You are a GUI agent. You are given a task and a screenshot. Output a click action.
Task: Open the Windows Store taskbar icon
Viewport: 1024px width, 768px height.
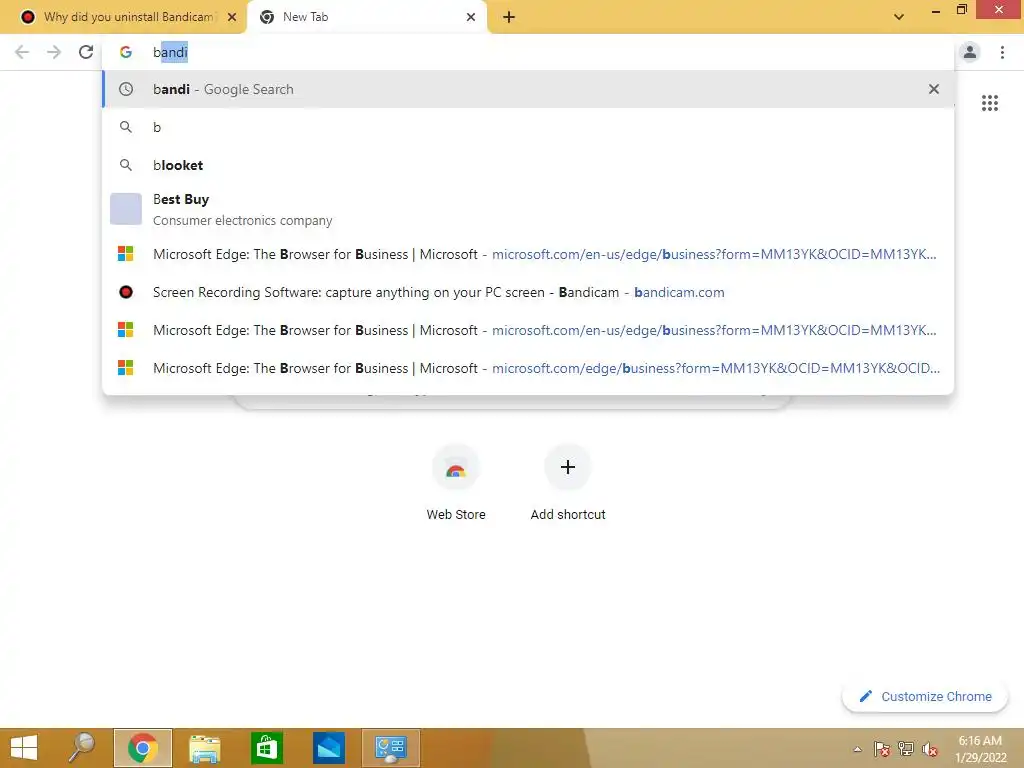pyautogui.click(x=266, y=748)
